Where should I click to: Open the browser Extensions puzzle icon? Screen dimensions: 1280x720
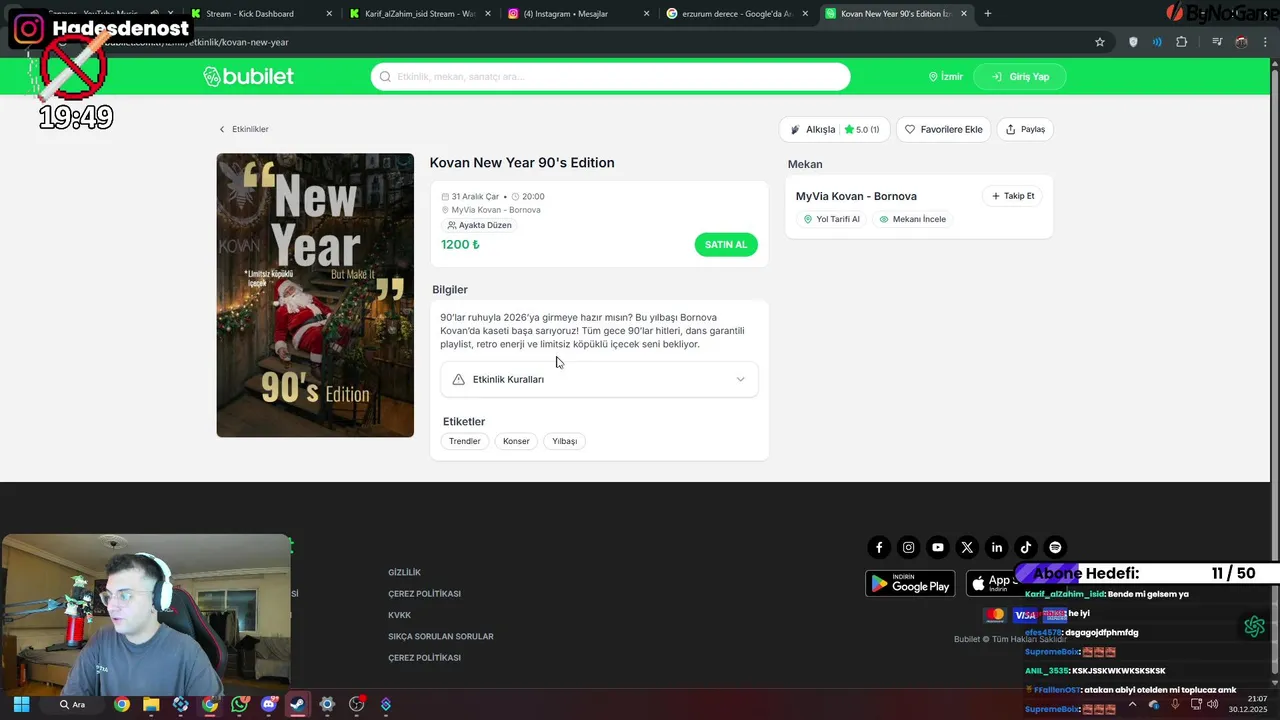click(1182, 42)
